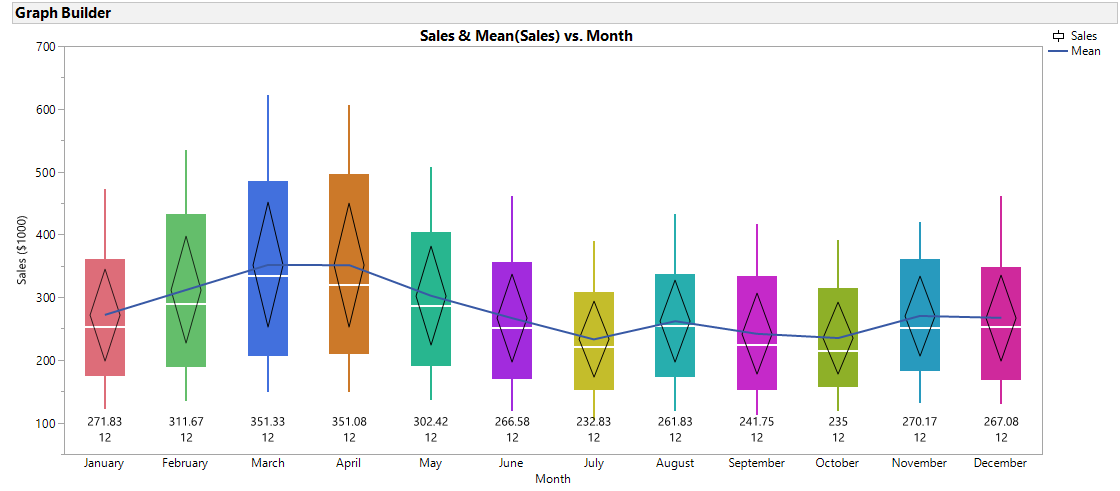The height and width of the screenshot is (491, 1120).
Task: Click the 351.33 mean value under March
Action: [x=268, y=423]
